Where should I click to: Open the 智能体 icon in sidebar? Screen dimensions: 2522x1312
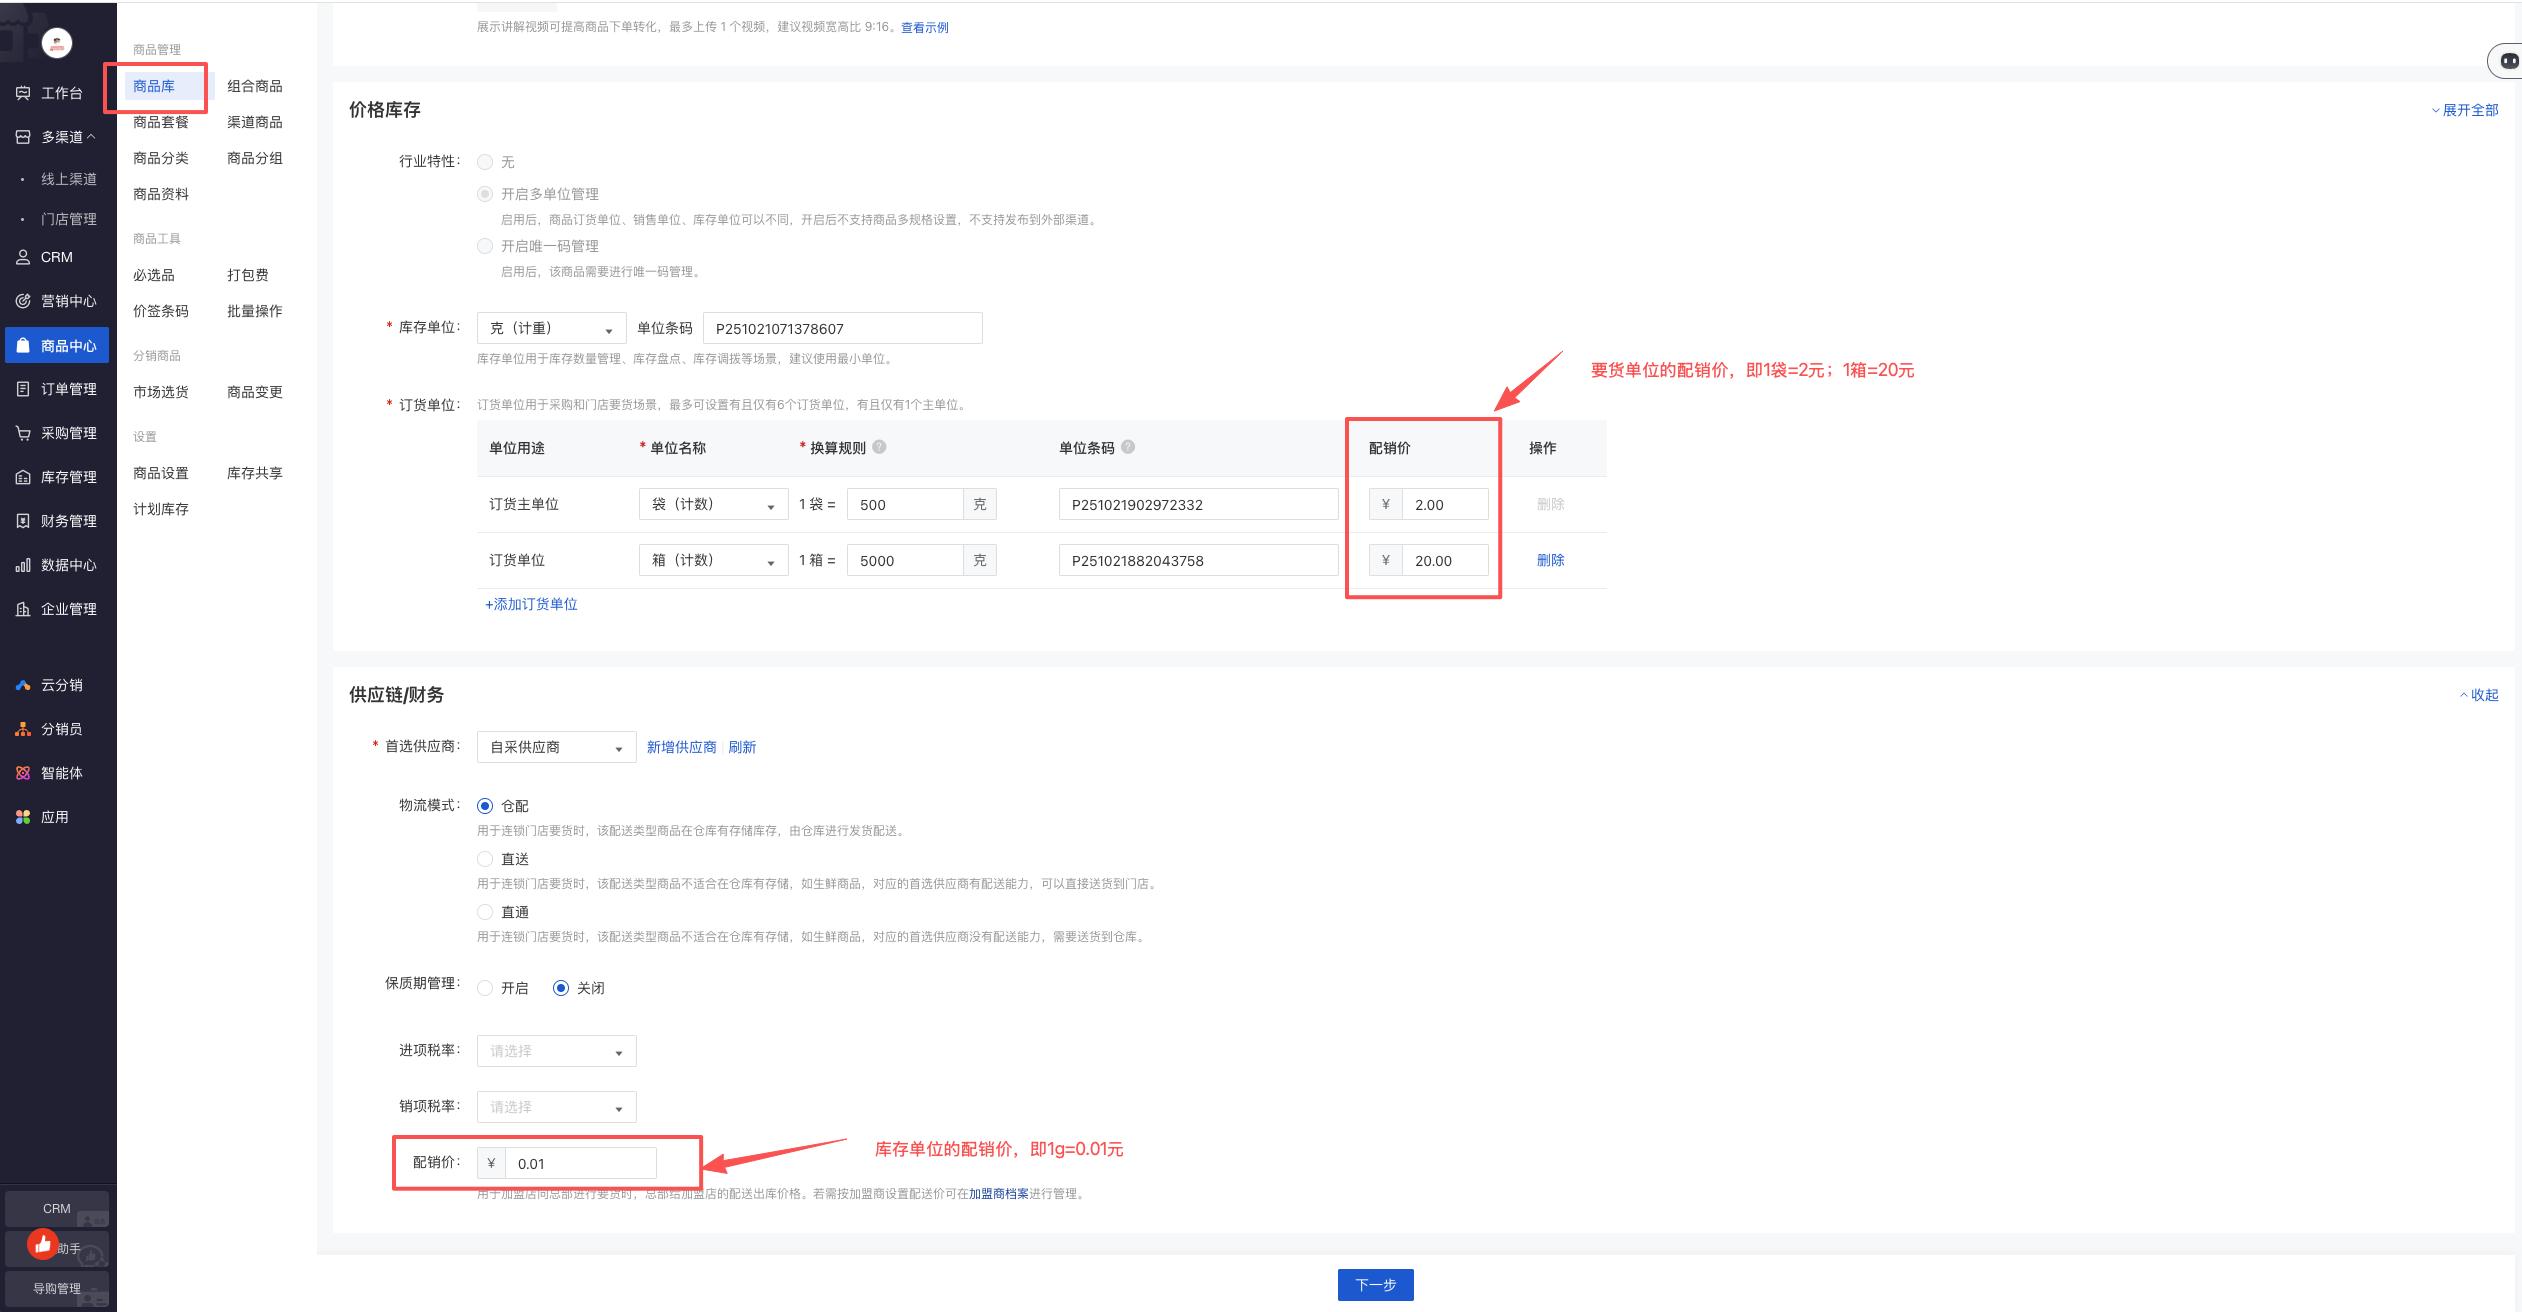[x=23, y=773]
